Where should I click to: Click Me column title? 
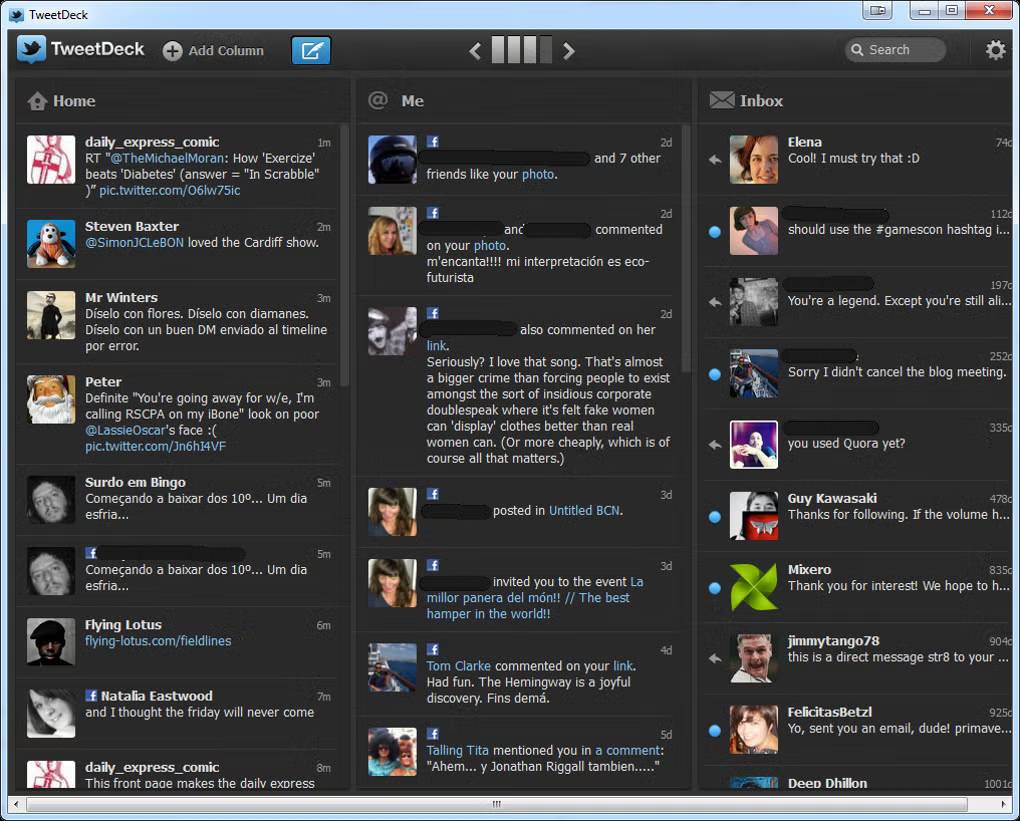[x=412, y=101]
